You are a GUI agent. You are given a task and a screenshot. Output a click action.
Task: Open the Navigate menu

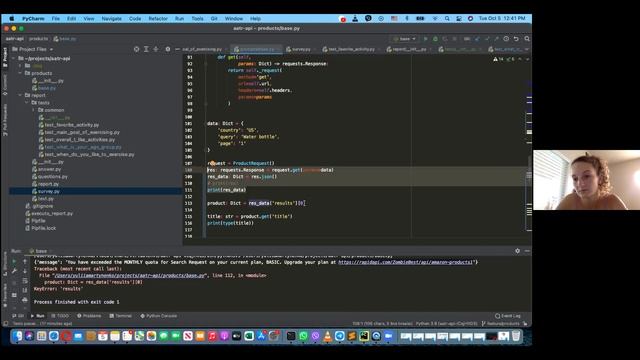111,18
